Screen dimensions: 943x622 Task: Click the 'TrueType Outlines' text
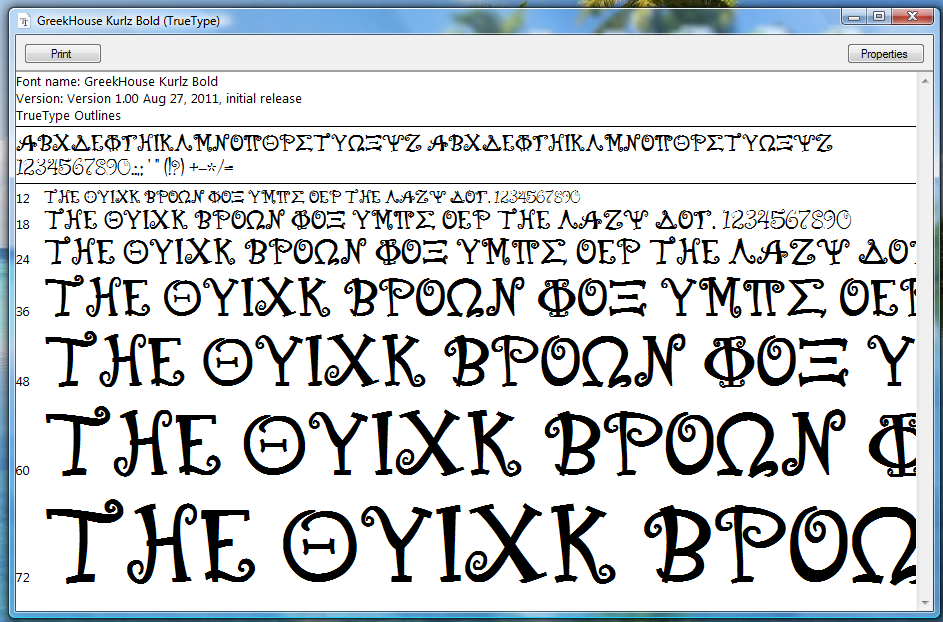coord(68,115)
